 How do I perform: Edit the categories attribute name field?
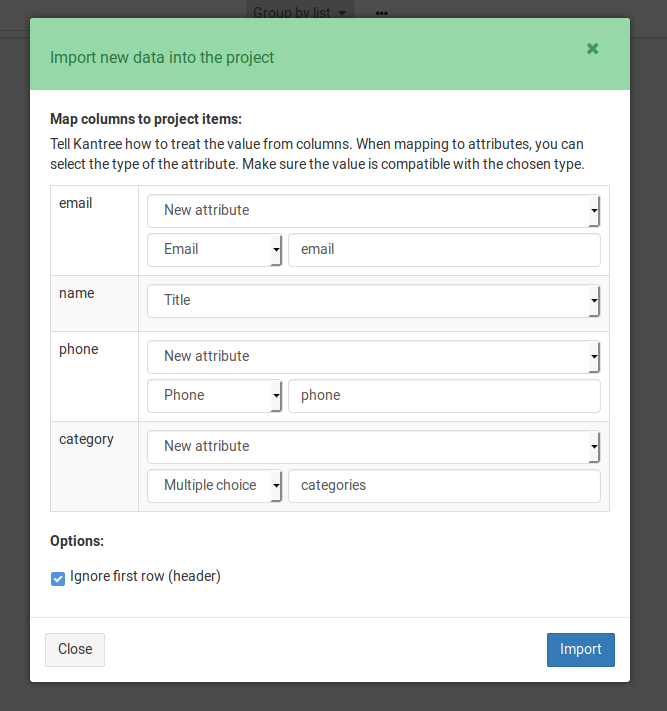(x=444, y=486)
